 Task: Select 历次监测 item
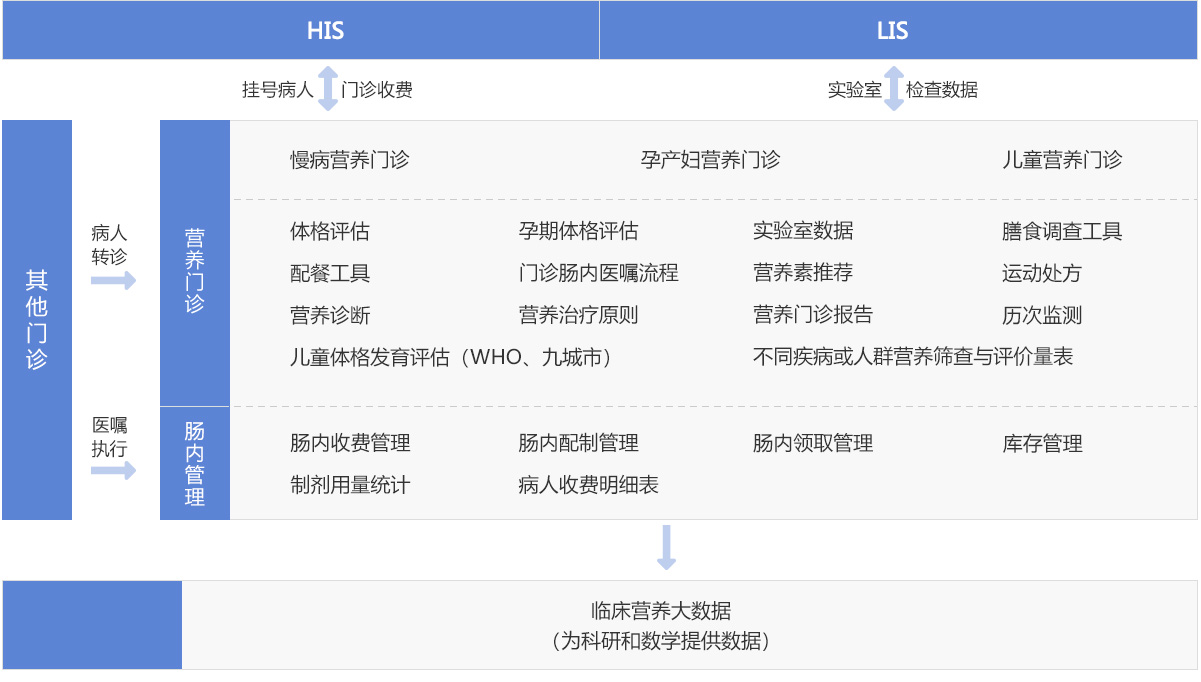tap(1042, 315)
